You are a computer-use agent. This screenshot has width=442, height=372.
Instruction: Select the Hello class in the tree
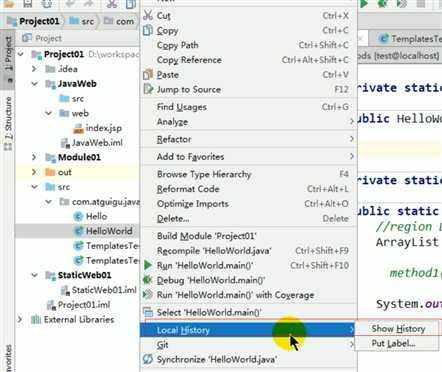(x=90, y=216)
